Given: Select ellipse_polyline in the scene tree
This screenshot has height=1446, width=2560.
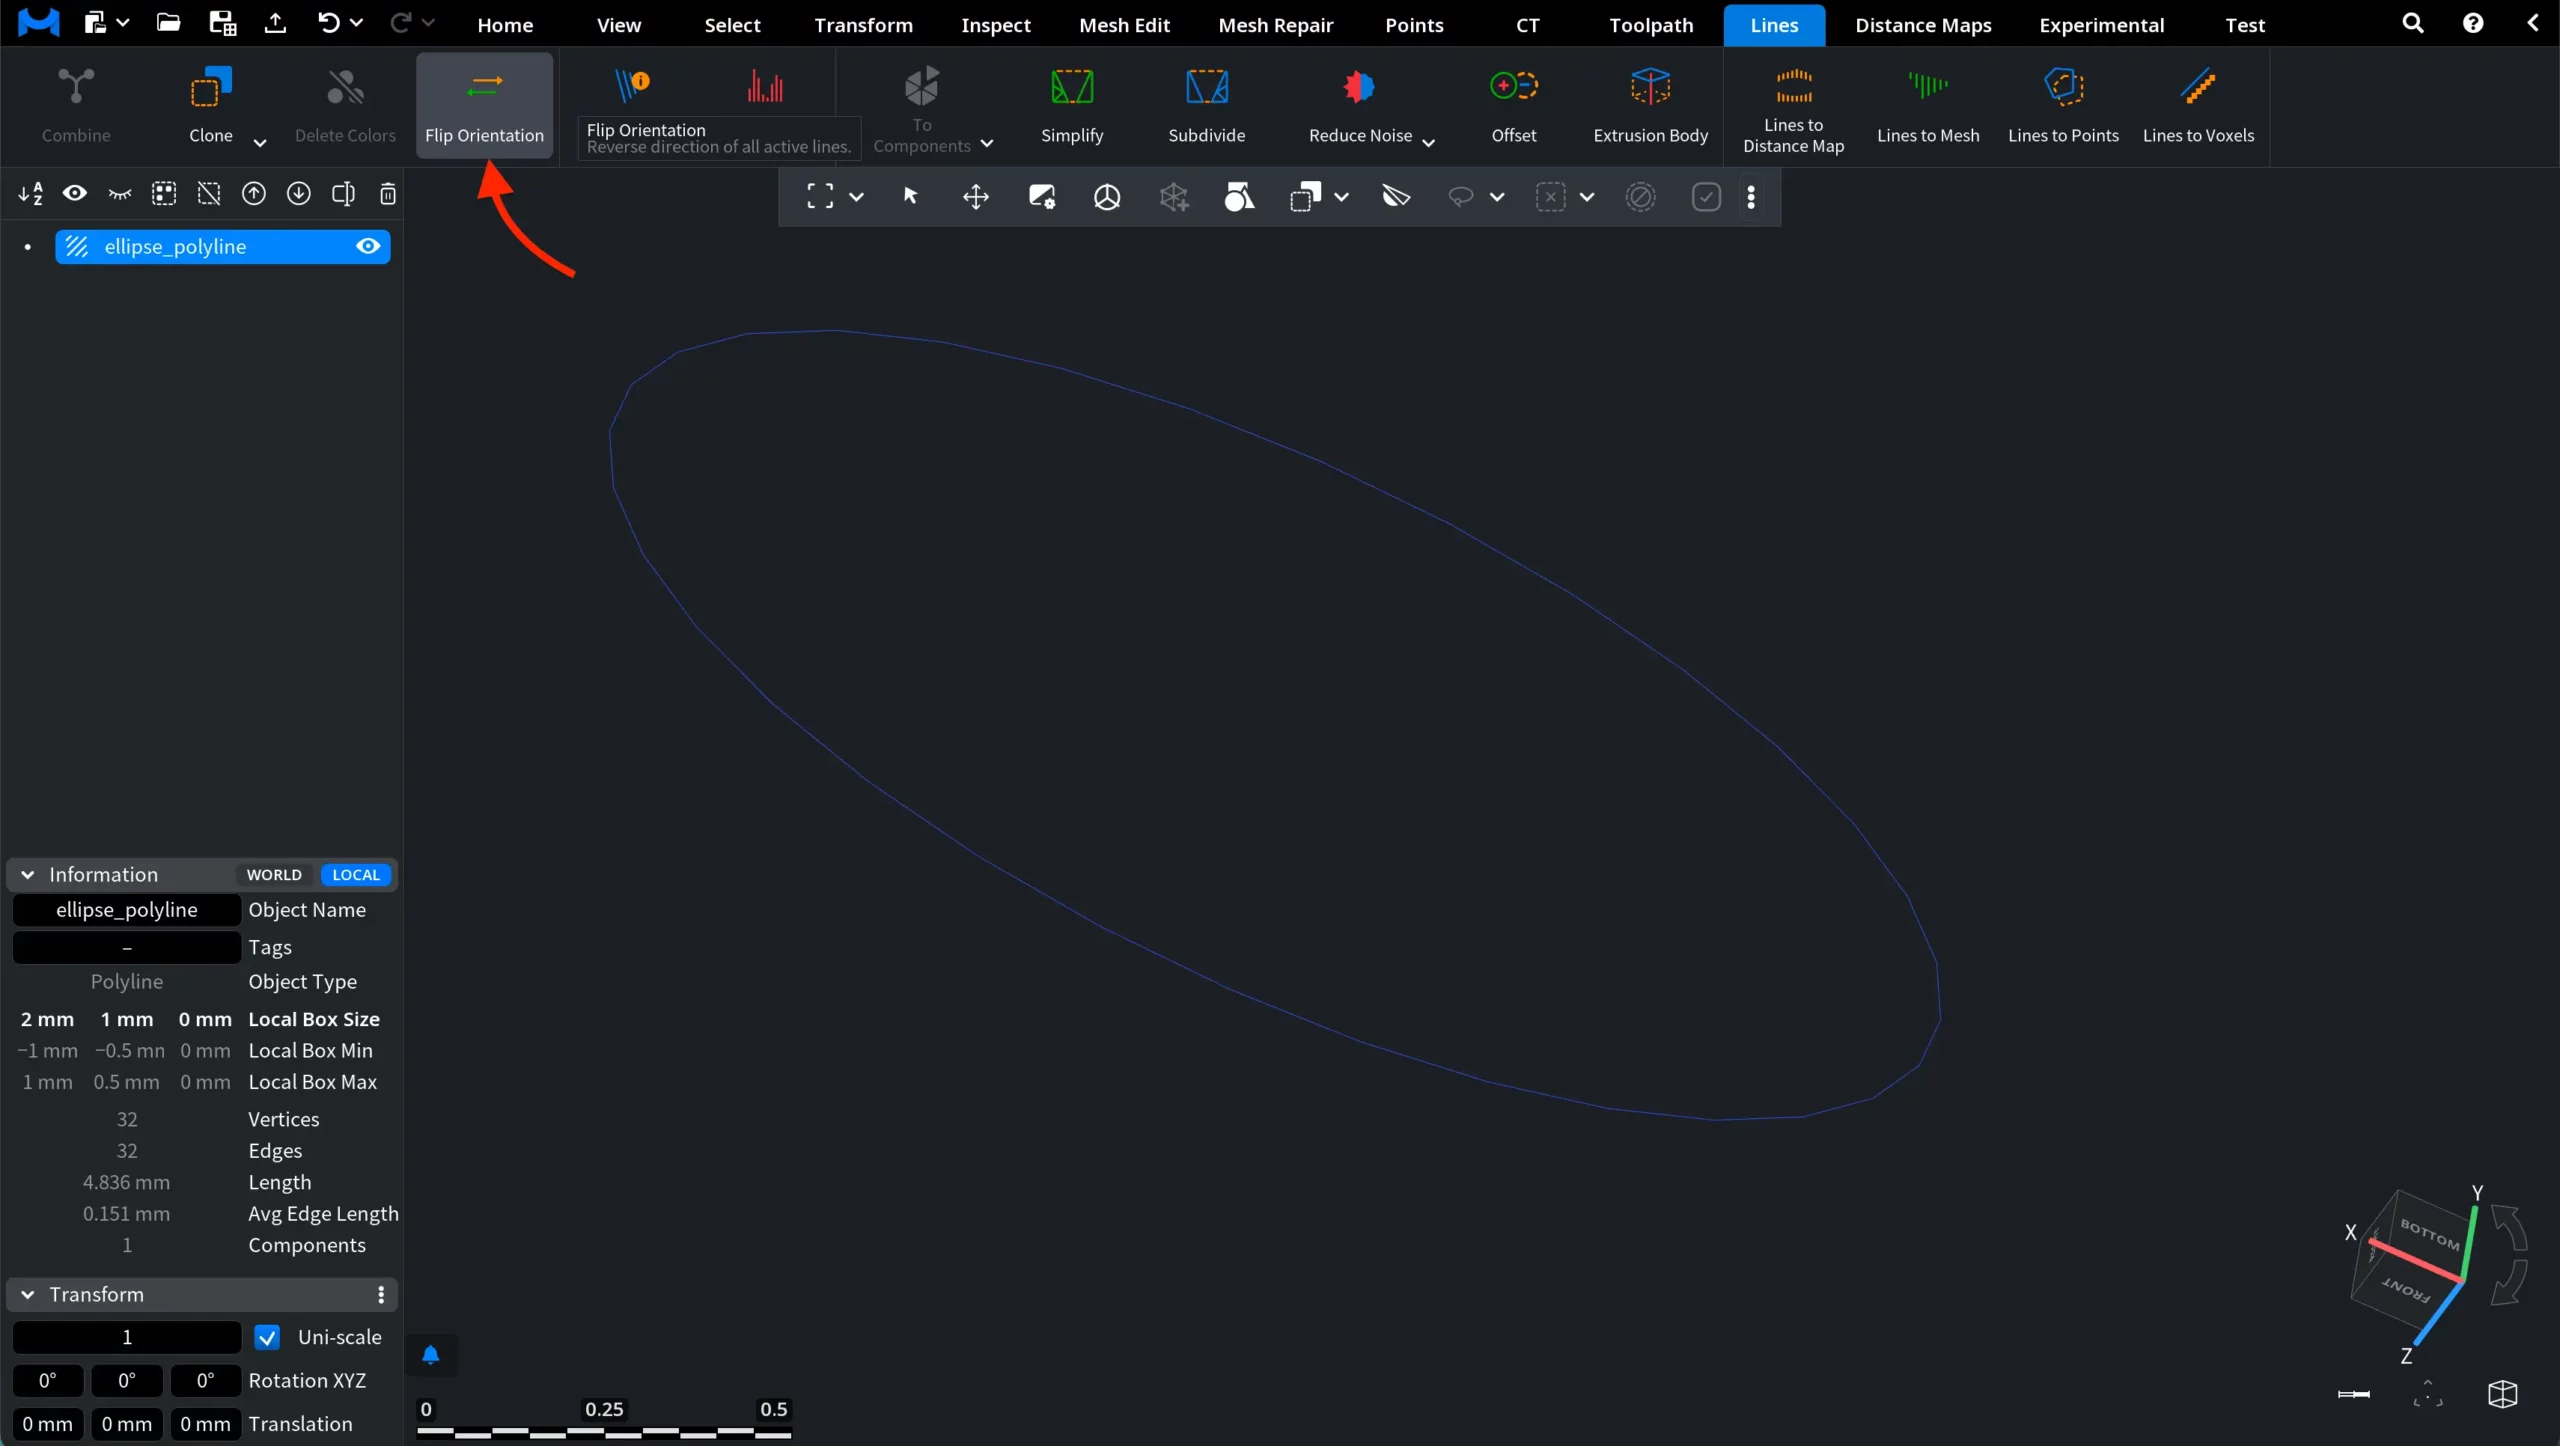Looking at the screenshot, I should point(222,246).
